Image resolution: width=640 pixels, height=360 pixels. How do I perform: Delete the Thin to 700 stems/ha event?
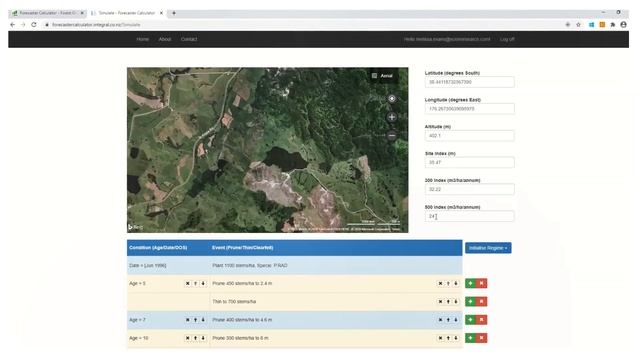tap(440, 302)
